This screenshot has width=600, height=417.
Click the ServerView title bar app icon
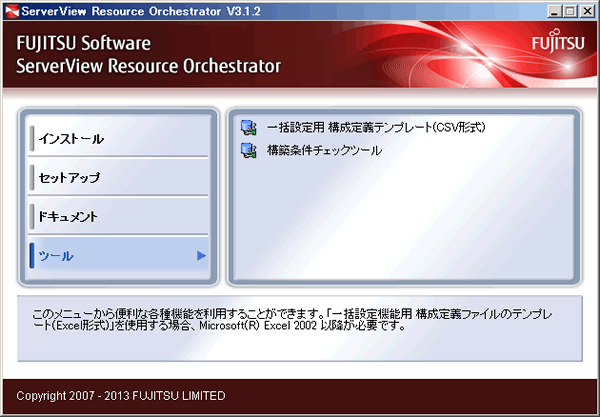point(11,11)
